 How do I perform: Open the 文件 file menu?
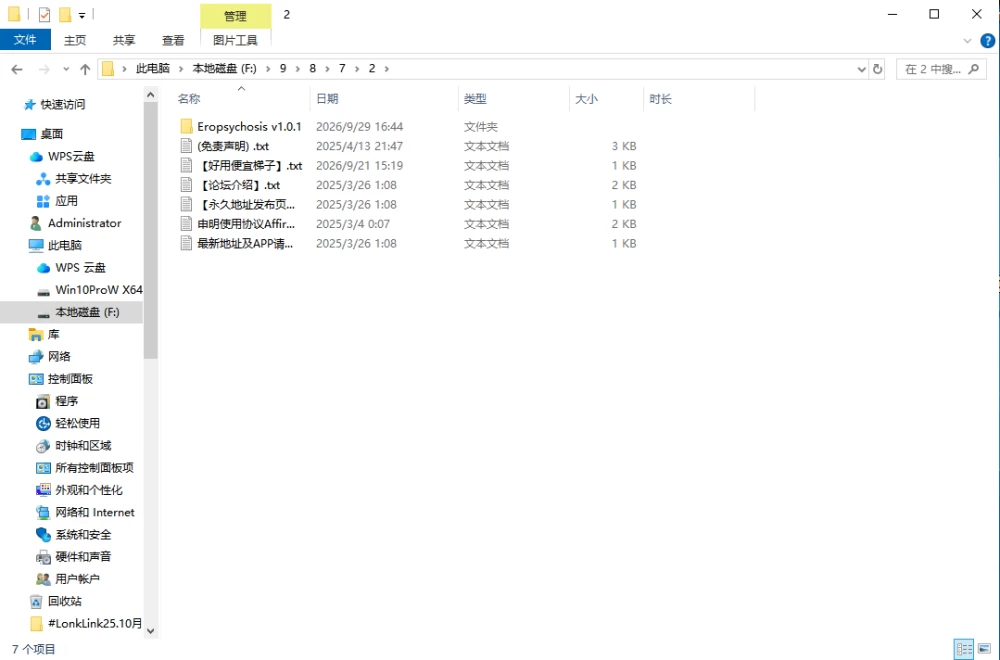point(26,40)
